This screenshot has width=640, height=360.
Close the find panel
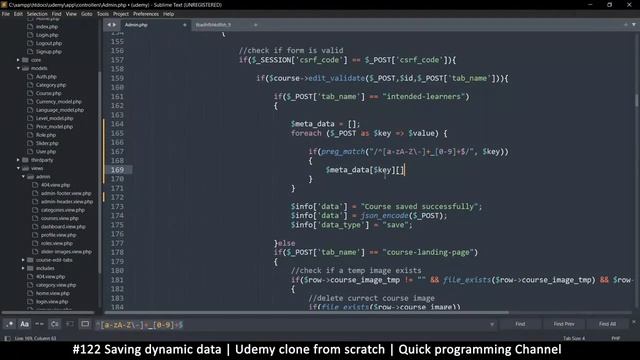click(x=634, y=322)
